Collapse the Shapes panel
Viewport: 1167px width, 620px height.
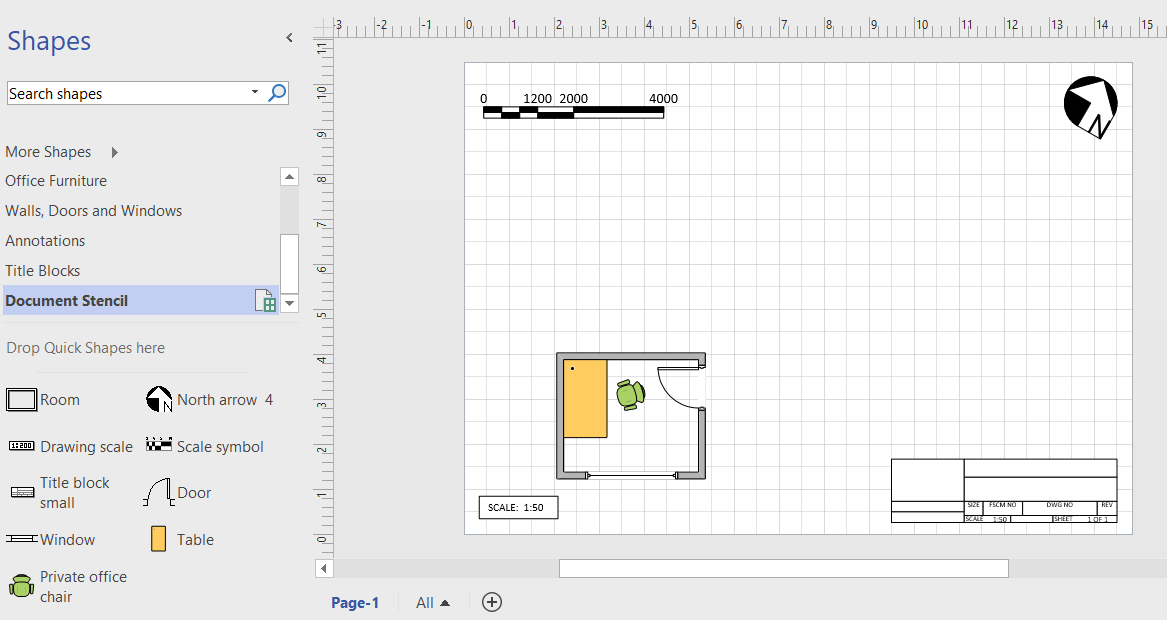pyautogui.click(x=289, y=38)
